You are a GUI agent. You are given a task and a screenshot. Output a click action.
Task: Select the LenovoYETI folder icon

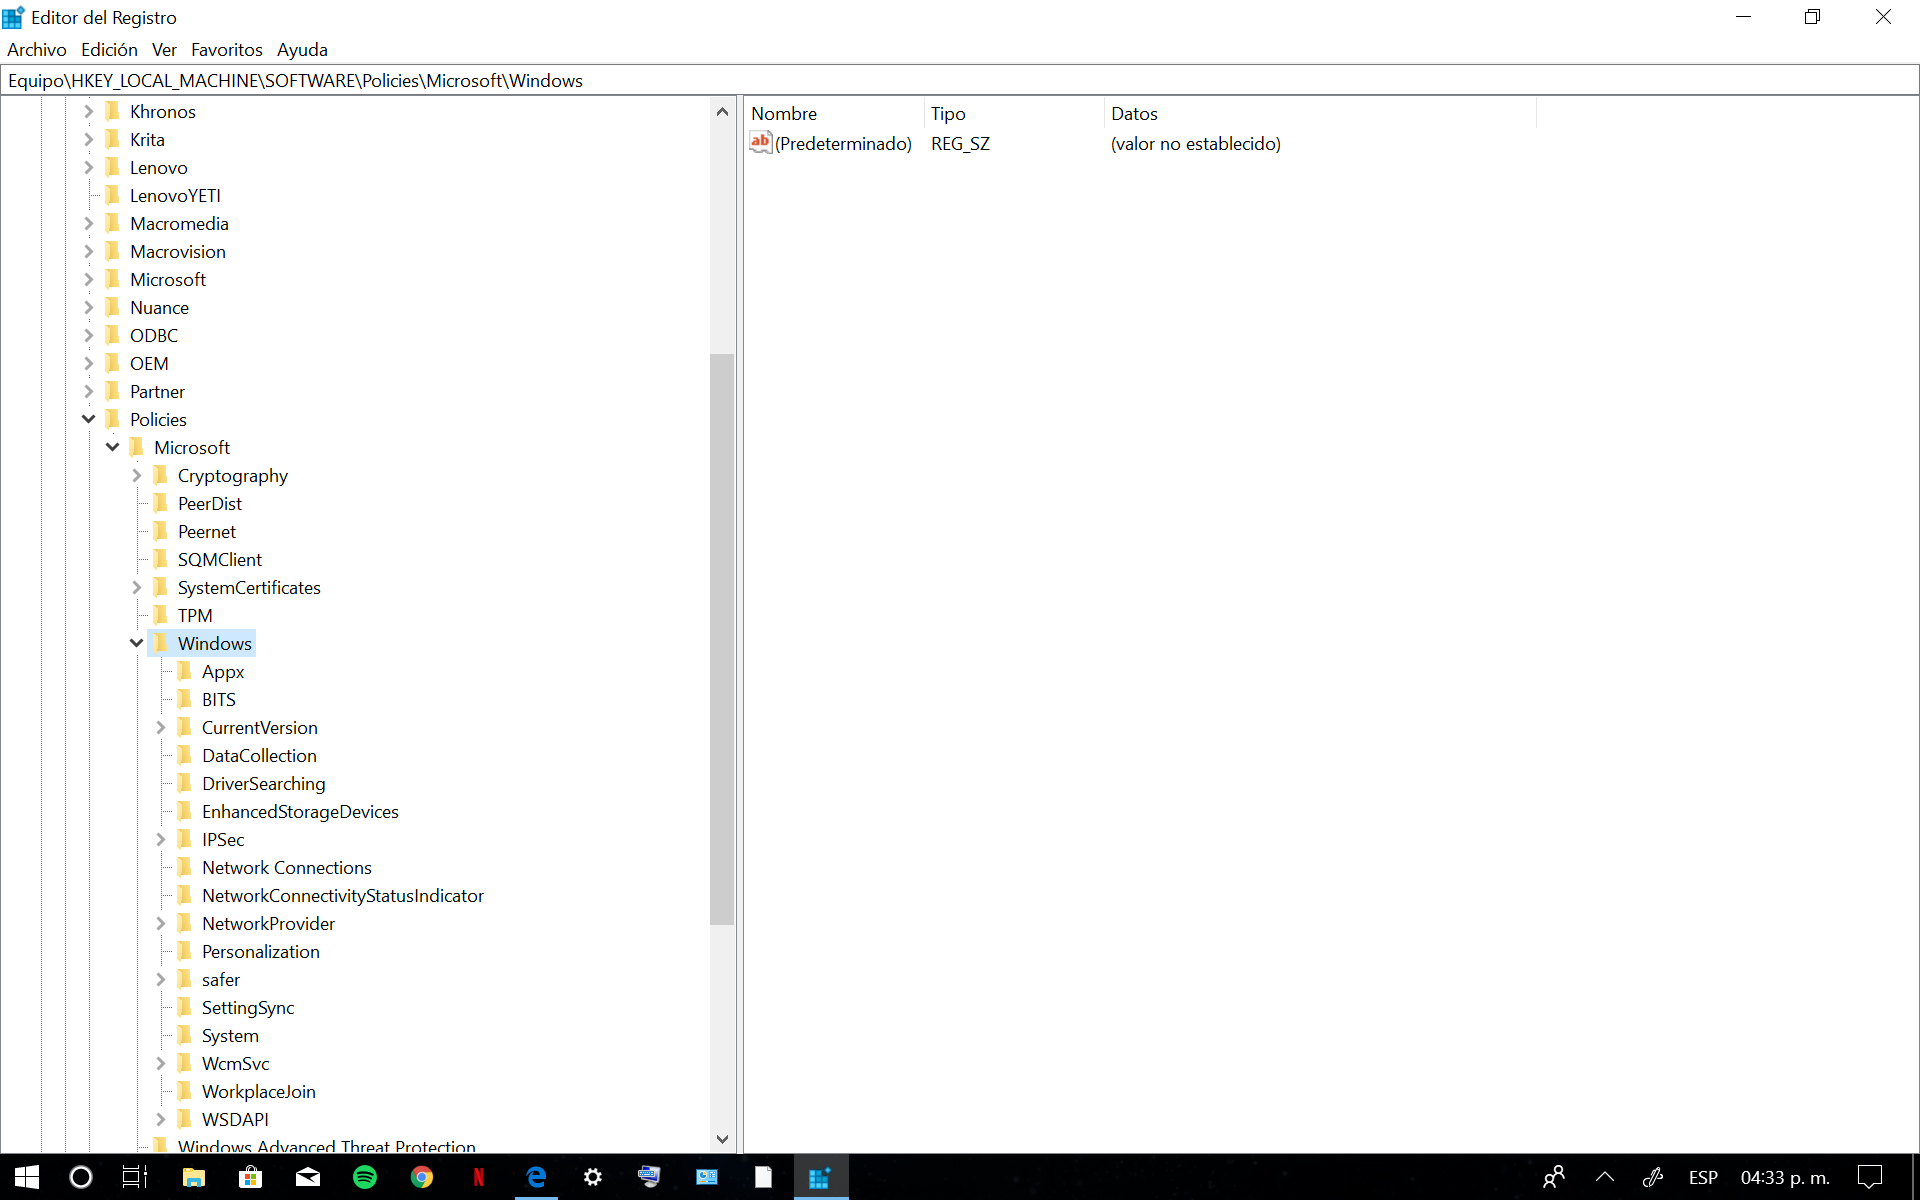pyautogui.click(x=112, y=195)
